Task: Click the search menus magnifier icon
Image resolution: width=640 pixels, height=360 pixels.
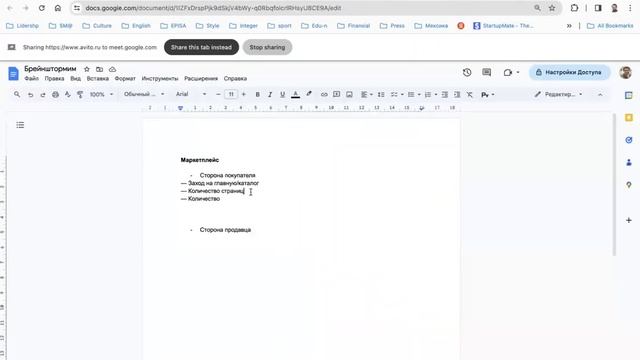Action: pos(17,94)
